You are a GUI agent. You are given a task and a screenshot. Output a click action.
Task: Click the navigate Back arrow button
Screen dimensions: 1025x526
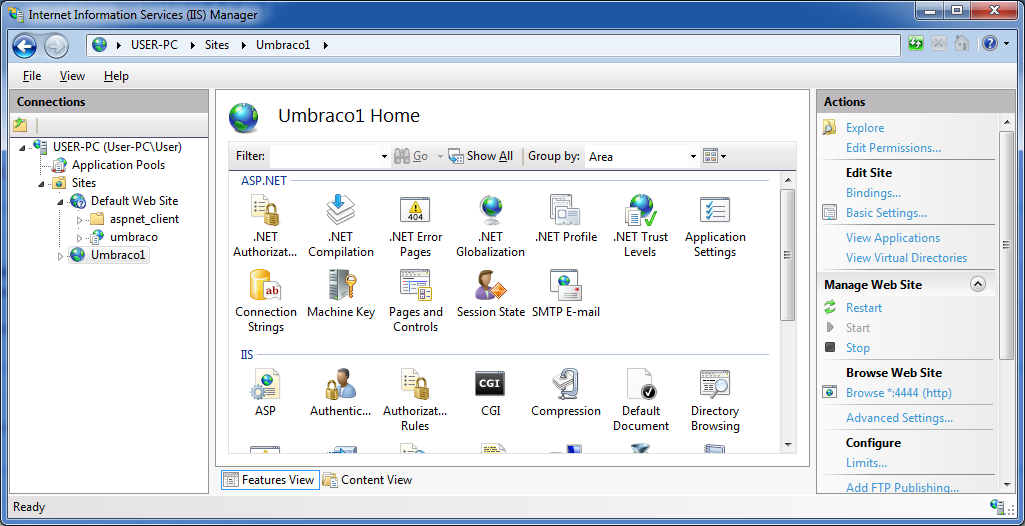25,45
